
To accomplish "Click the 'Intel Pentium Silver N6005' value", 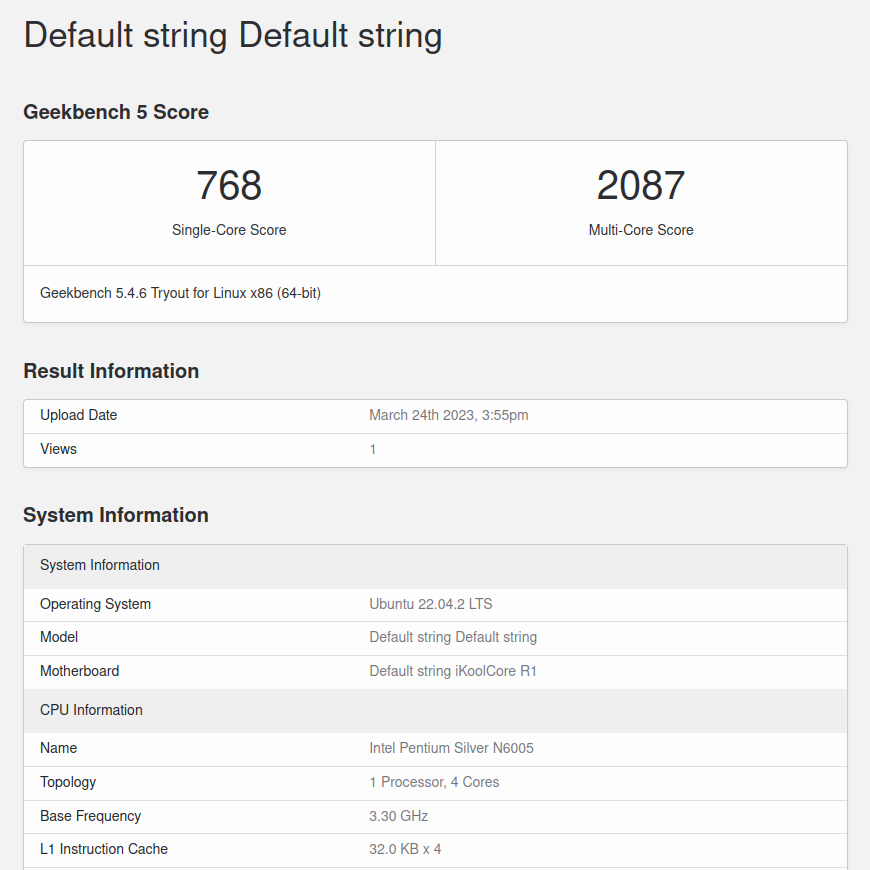I will click(x=452, y=748).
